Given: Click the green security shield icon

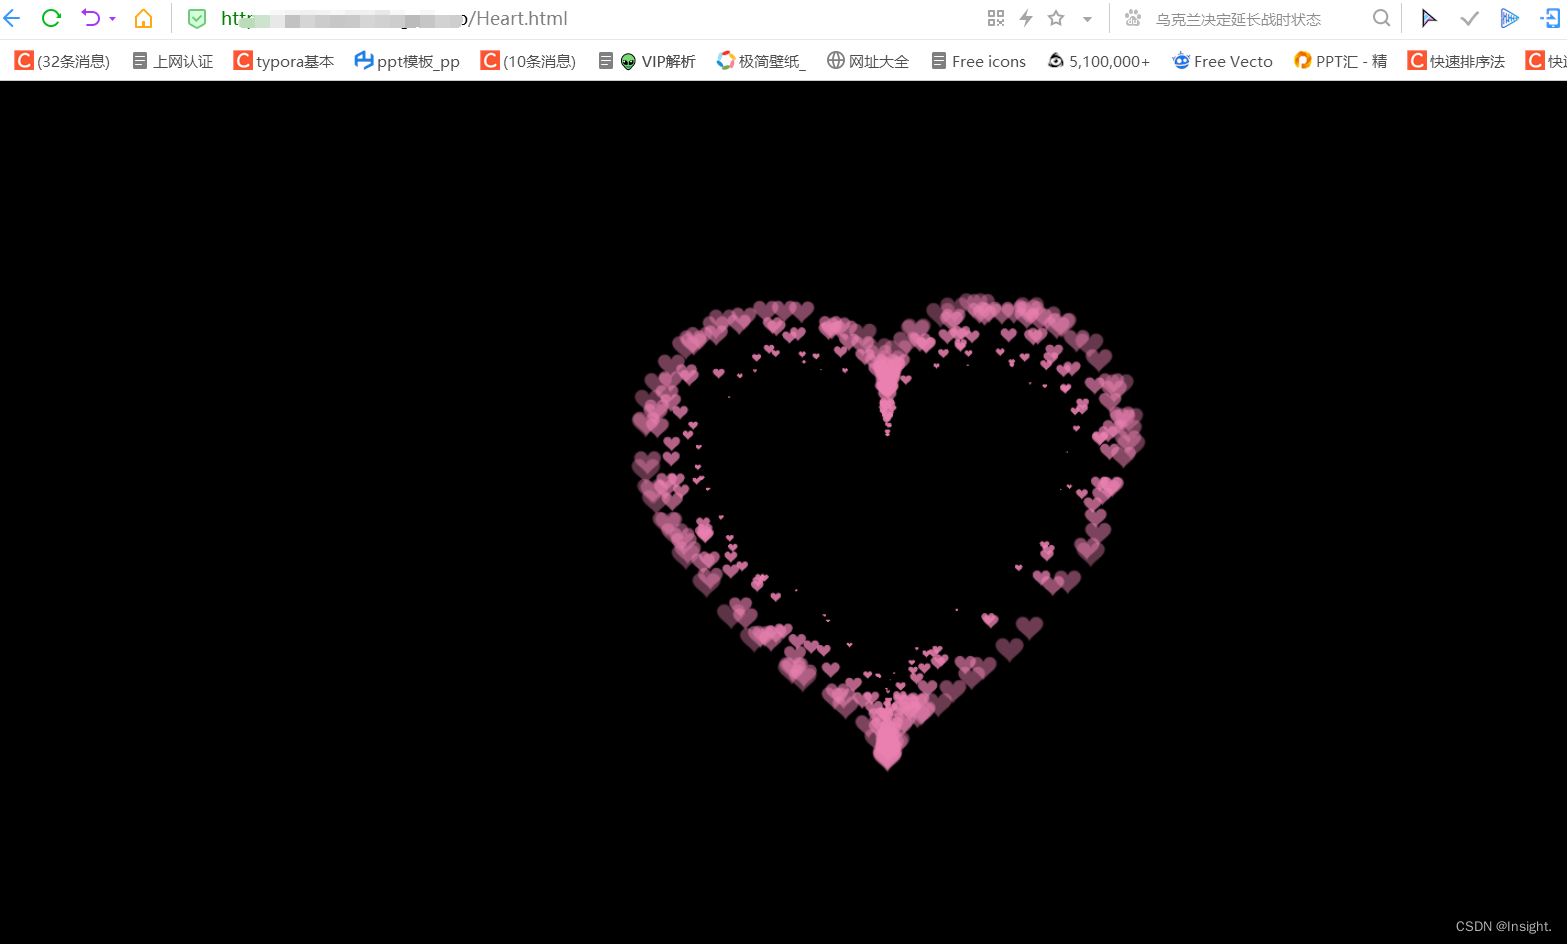Looking at the screenshot, I should [x=197, y=18].
